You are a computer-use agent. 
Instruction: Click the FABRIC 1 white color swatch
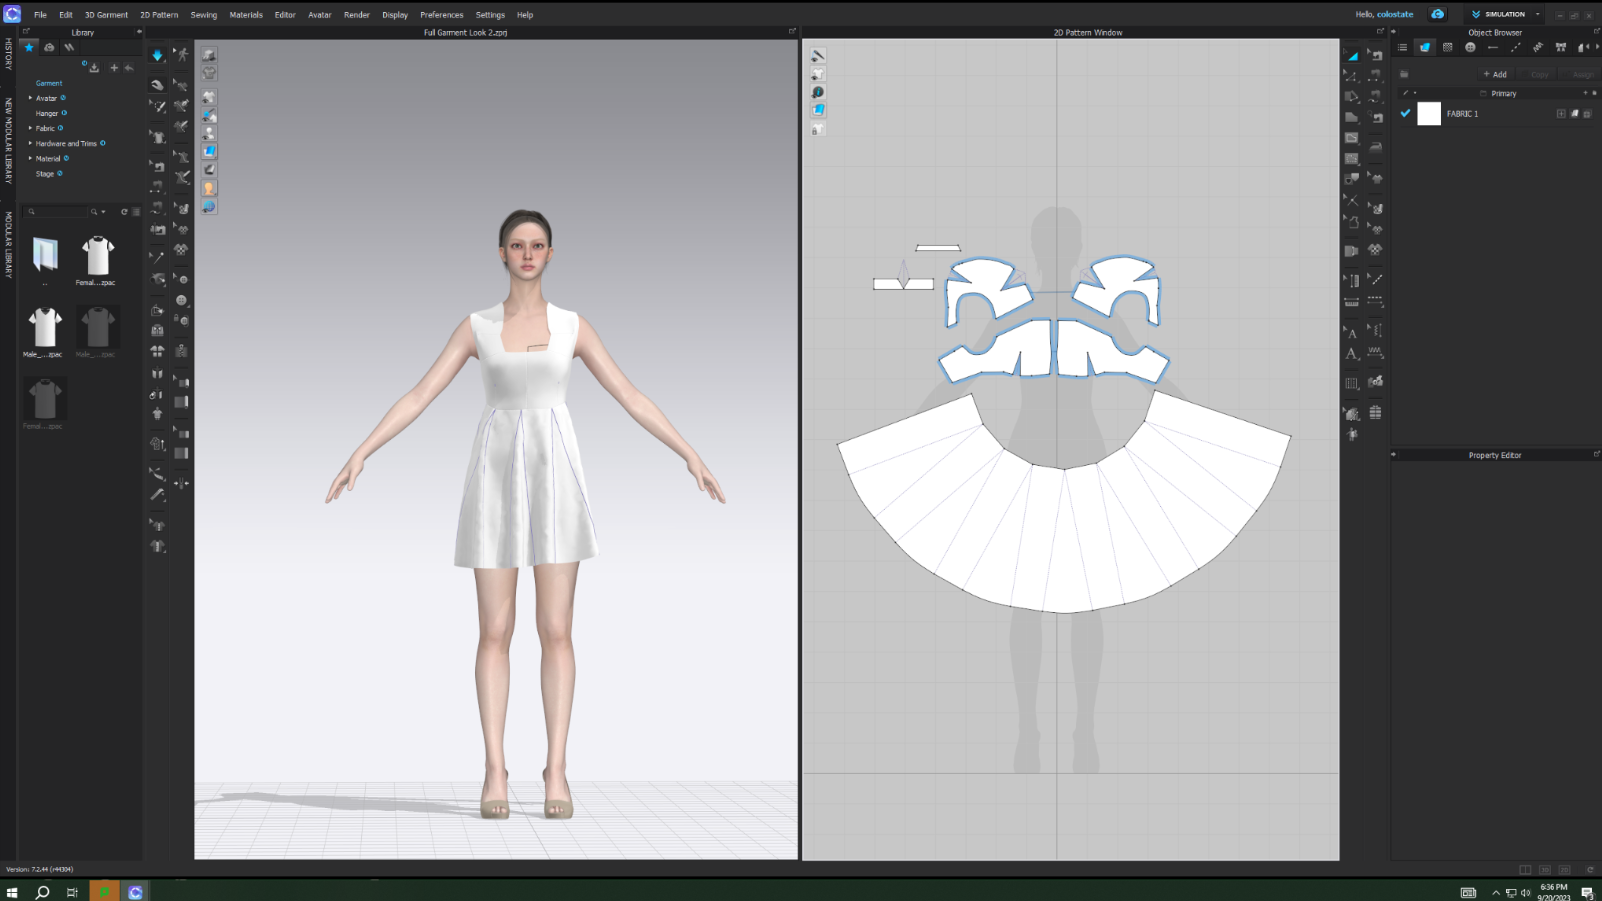1429,113
